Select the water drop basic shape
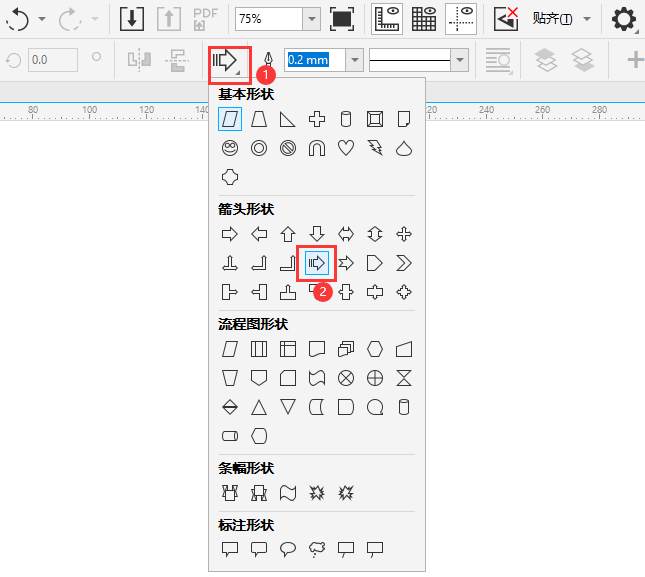 click(404, 148)
